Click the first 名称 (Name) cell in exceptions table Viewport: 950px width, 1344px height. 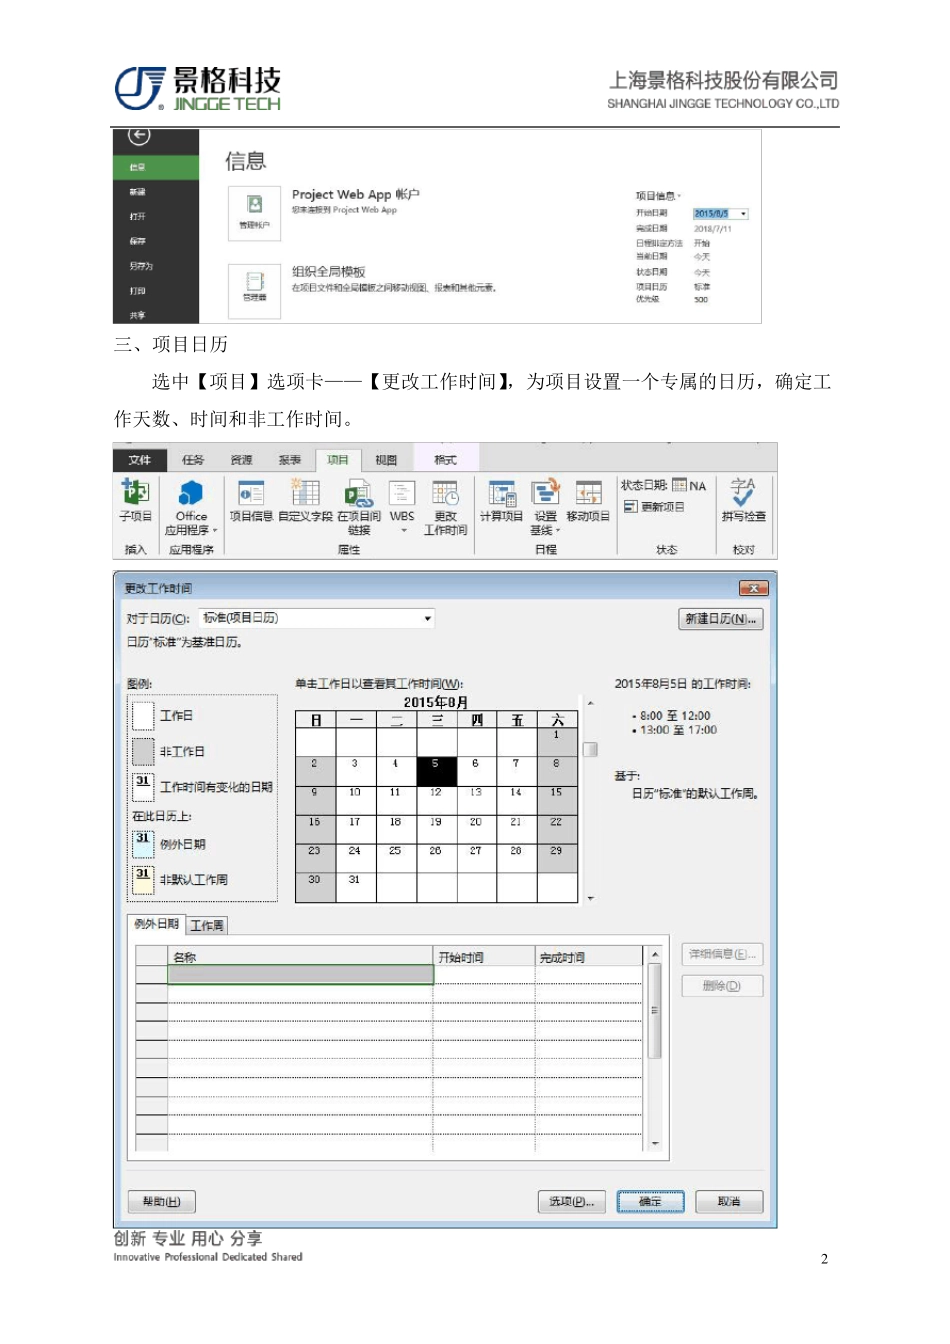click(300, 974)
